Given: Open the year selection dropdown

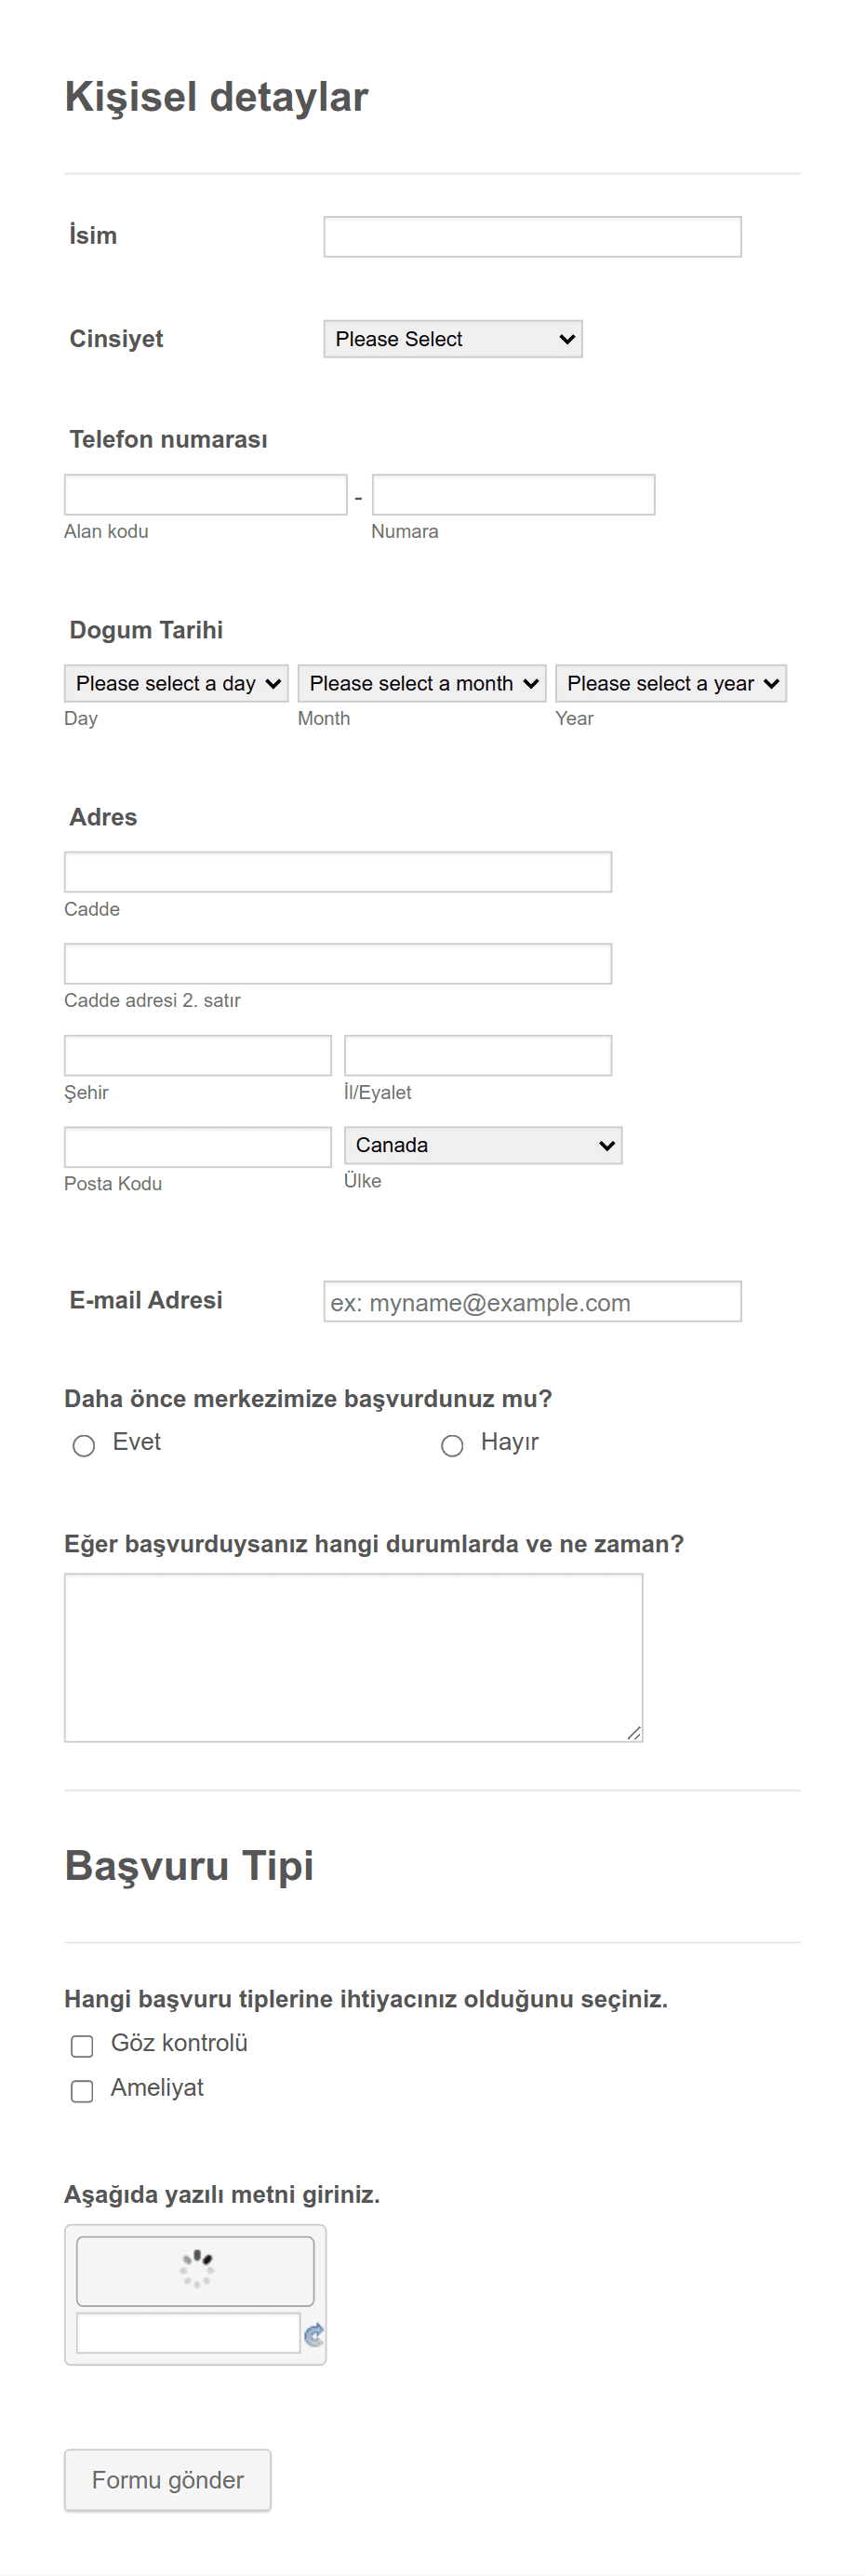Looking at the screenshot, I should click(x=671, y=683).
